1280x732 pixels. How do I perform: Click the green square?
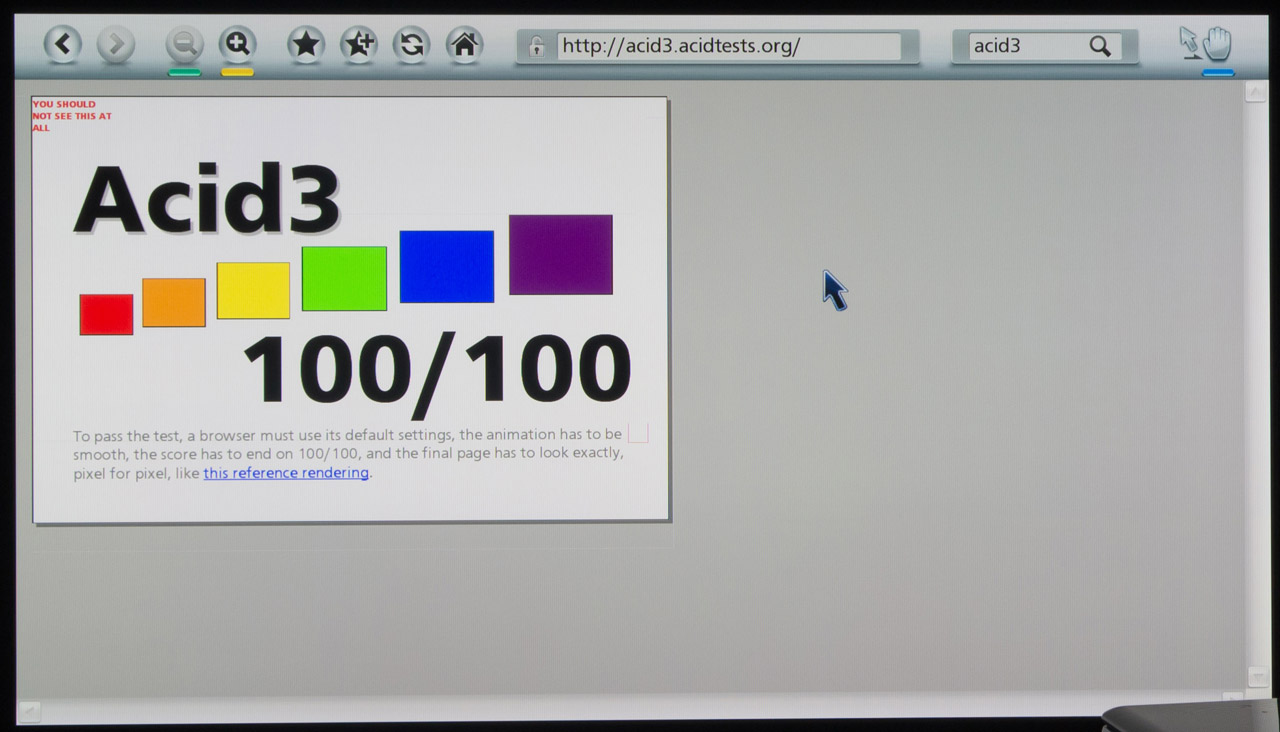tap(344, 278)
